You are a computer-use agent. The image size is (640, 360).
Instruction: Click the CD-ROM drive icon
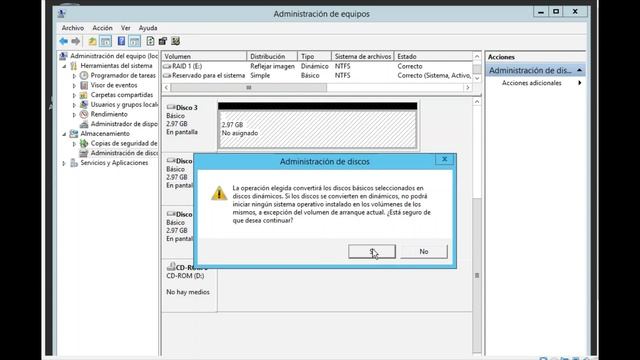point(171,267)
